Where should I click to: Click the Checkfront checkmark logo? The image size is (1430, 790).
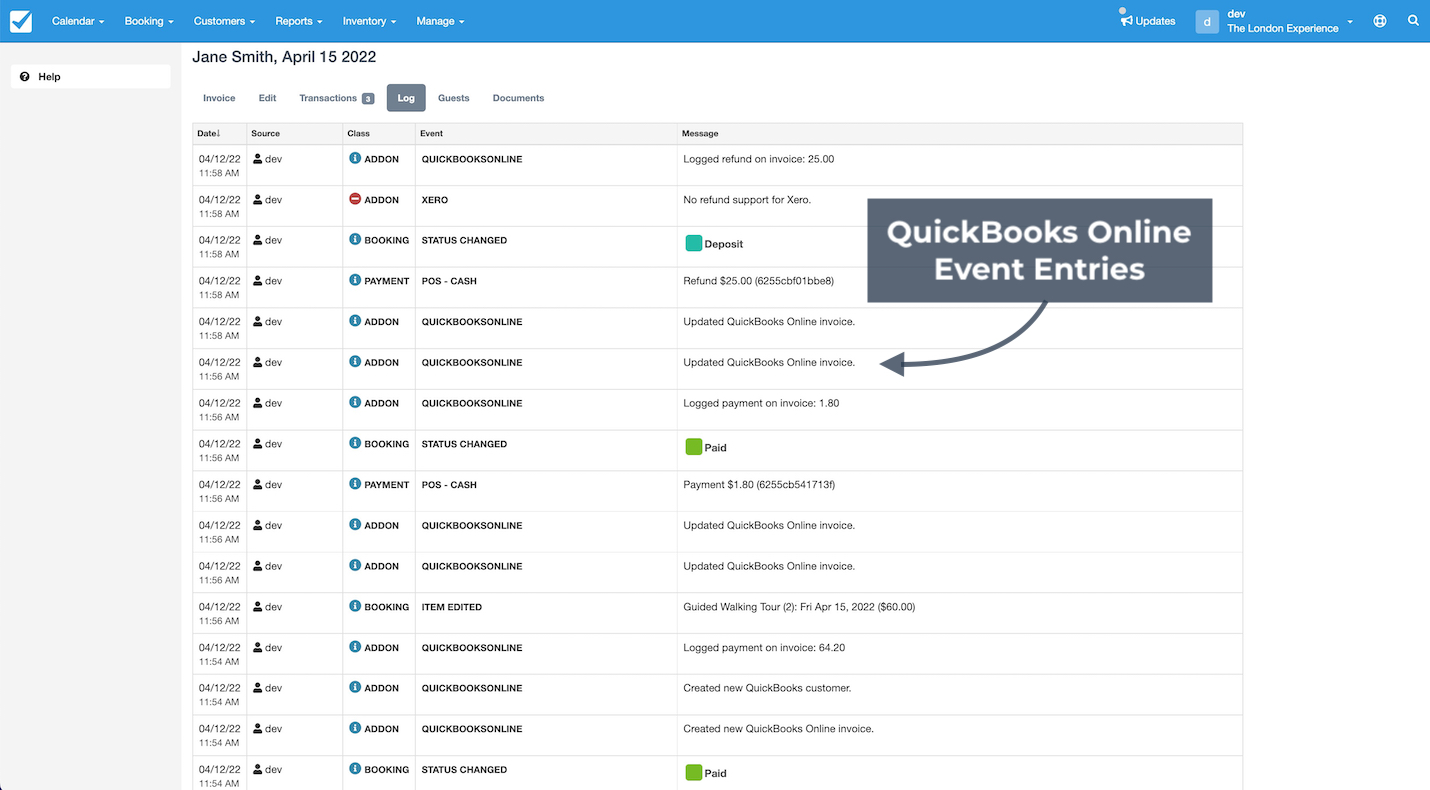coord(20,21)
